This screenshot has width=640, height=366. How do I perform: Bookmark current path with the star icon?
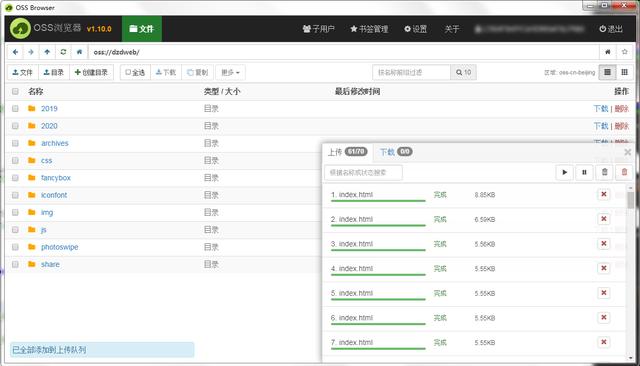click(x=624, y=52)
